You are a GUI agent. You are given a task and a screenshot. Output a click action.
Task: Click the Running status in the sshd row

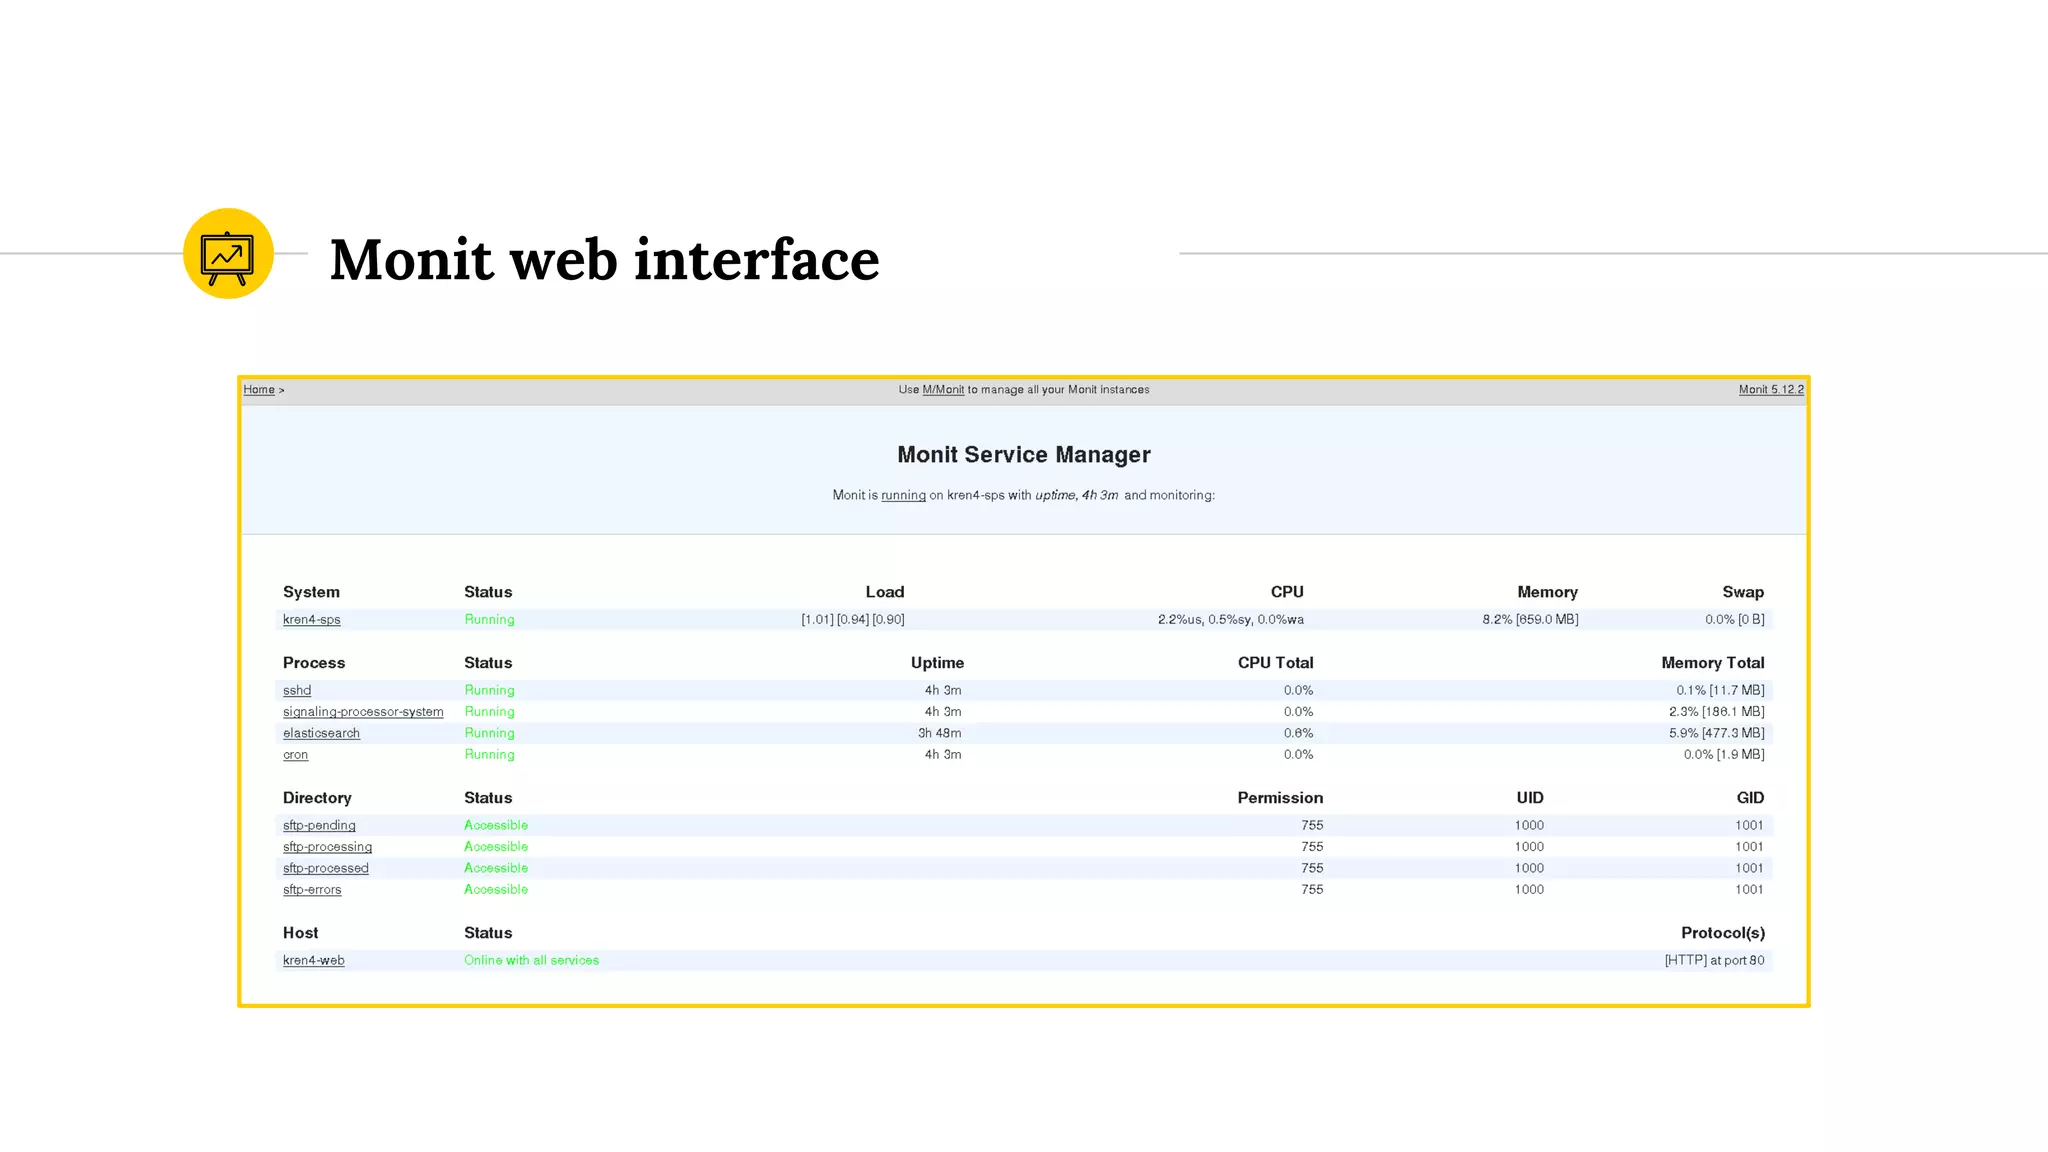tap(489, 691)
